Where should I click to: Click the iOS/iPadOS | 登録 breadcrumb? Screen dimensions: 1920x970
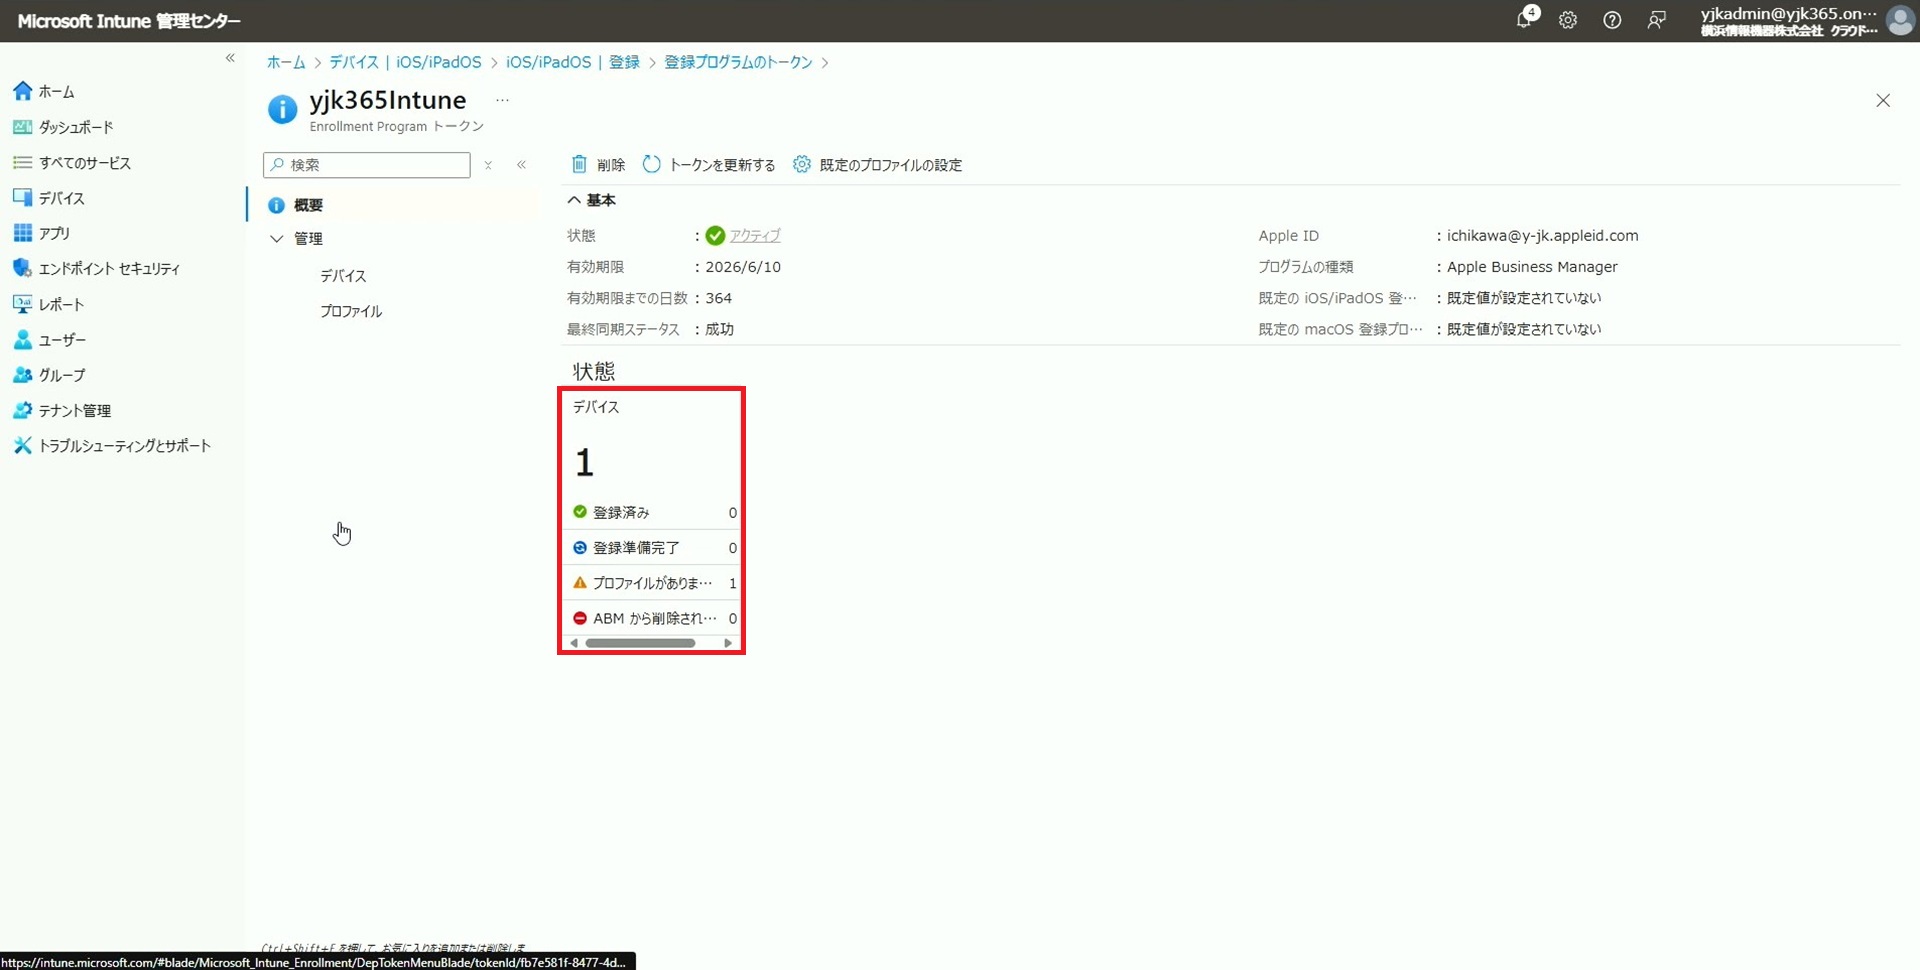(573, 62)
